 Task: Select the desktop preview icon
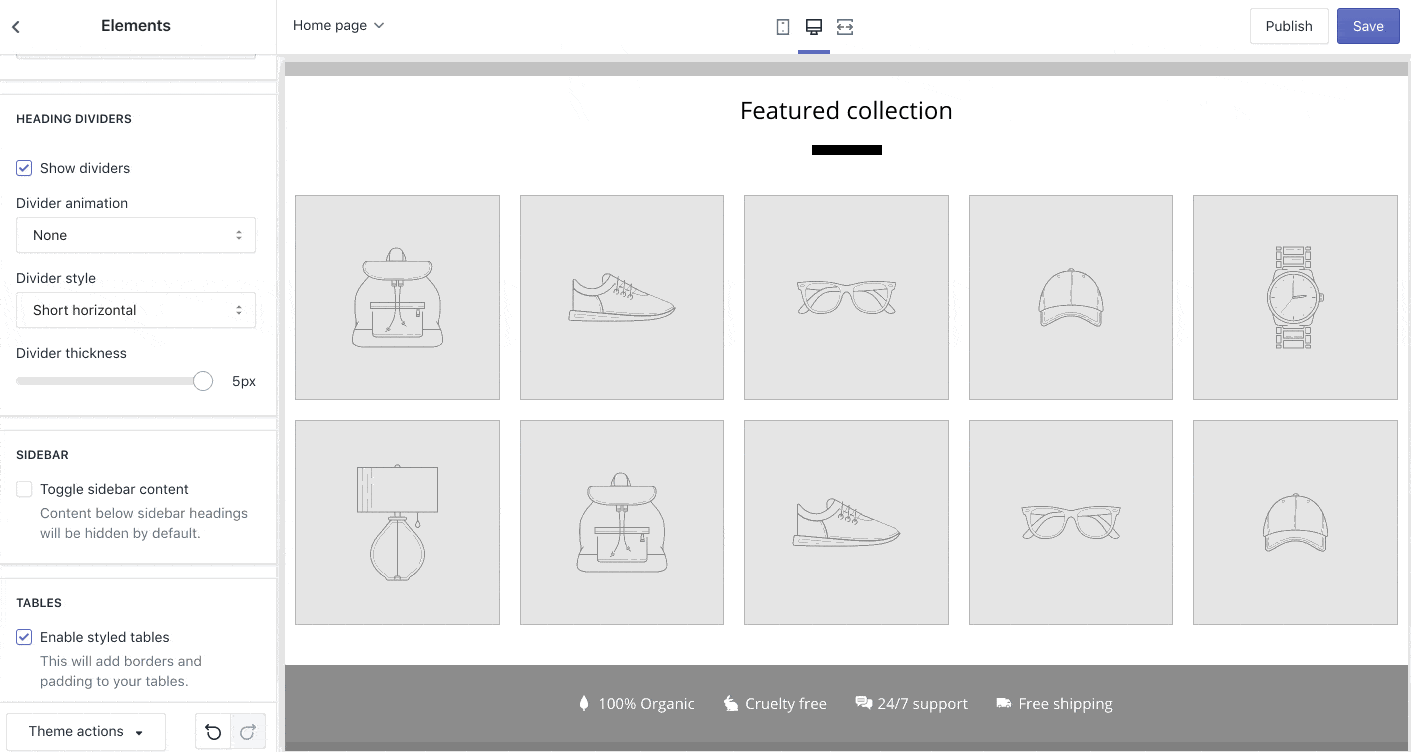(813, 26)
